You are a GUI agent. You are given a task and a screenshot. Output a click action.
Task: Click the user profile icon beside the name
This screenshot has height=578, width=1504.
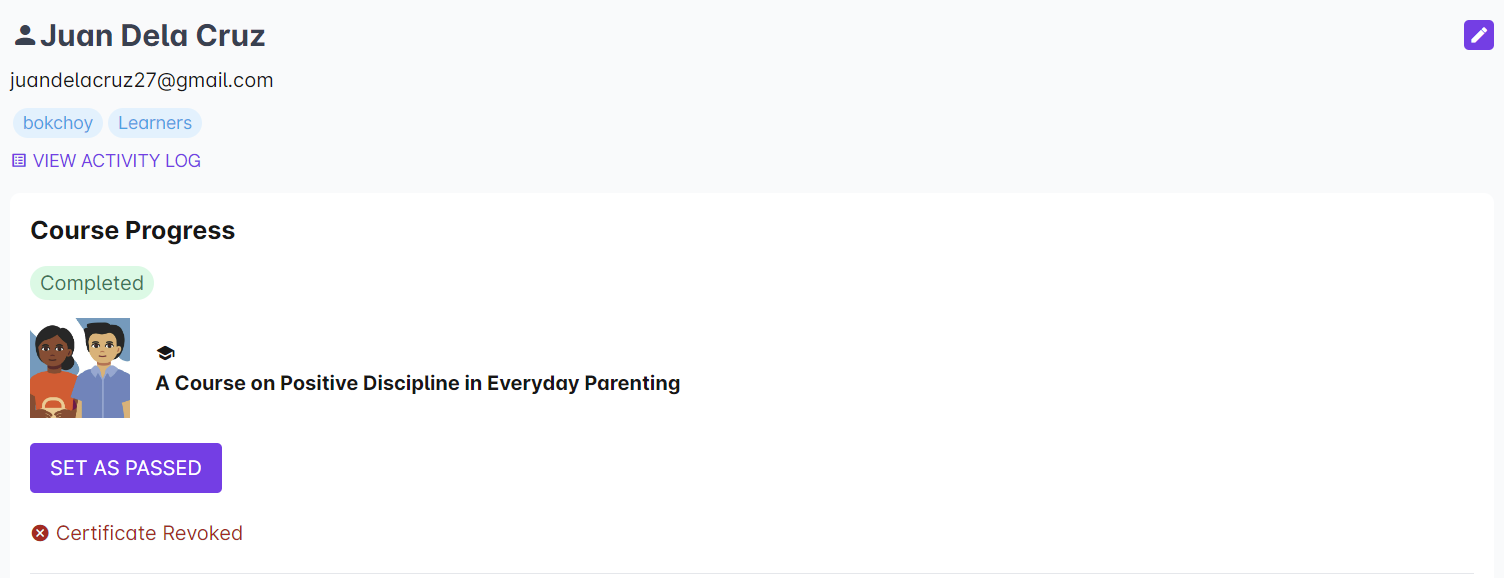click(x=25, y=36)
